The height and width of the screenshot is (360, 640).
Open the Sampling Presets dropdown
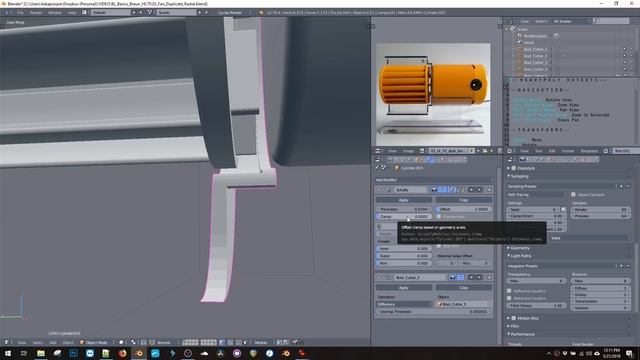pyautogui.click(x=562, y=186)
